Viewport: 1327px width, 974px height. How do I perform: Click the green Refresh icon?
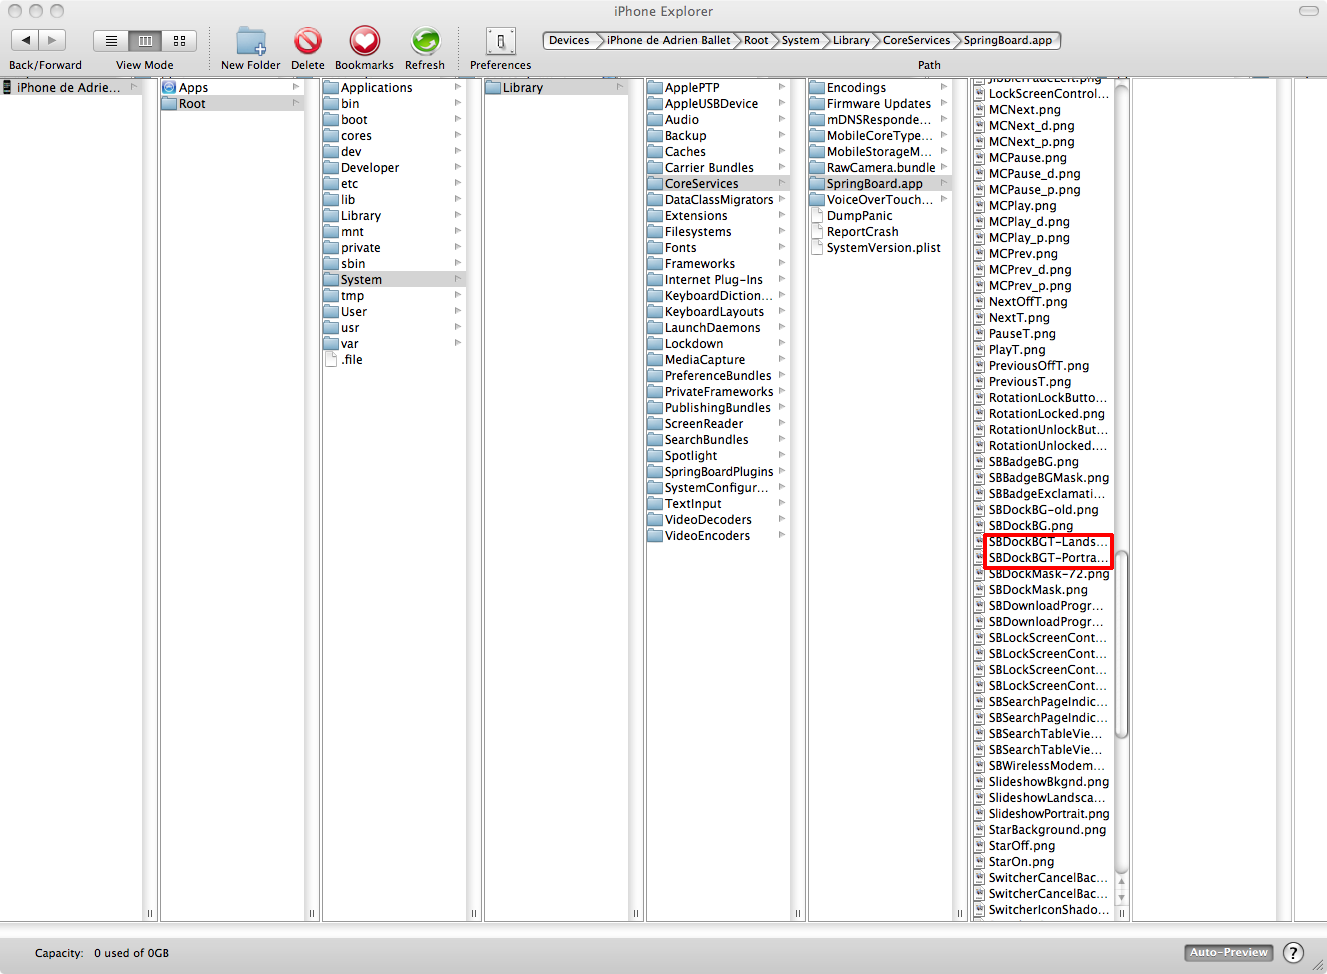point(425,41)
